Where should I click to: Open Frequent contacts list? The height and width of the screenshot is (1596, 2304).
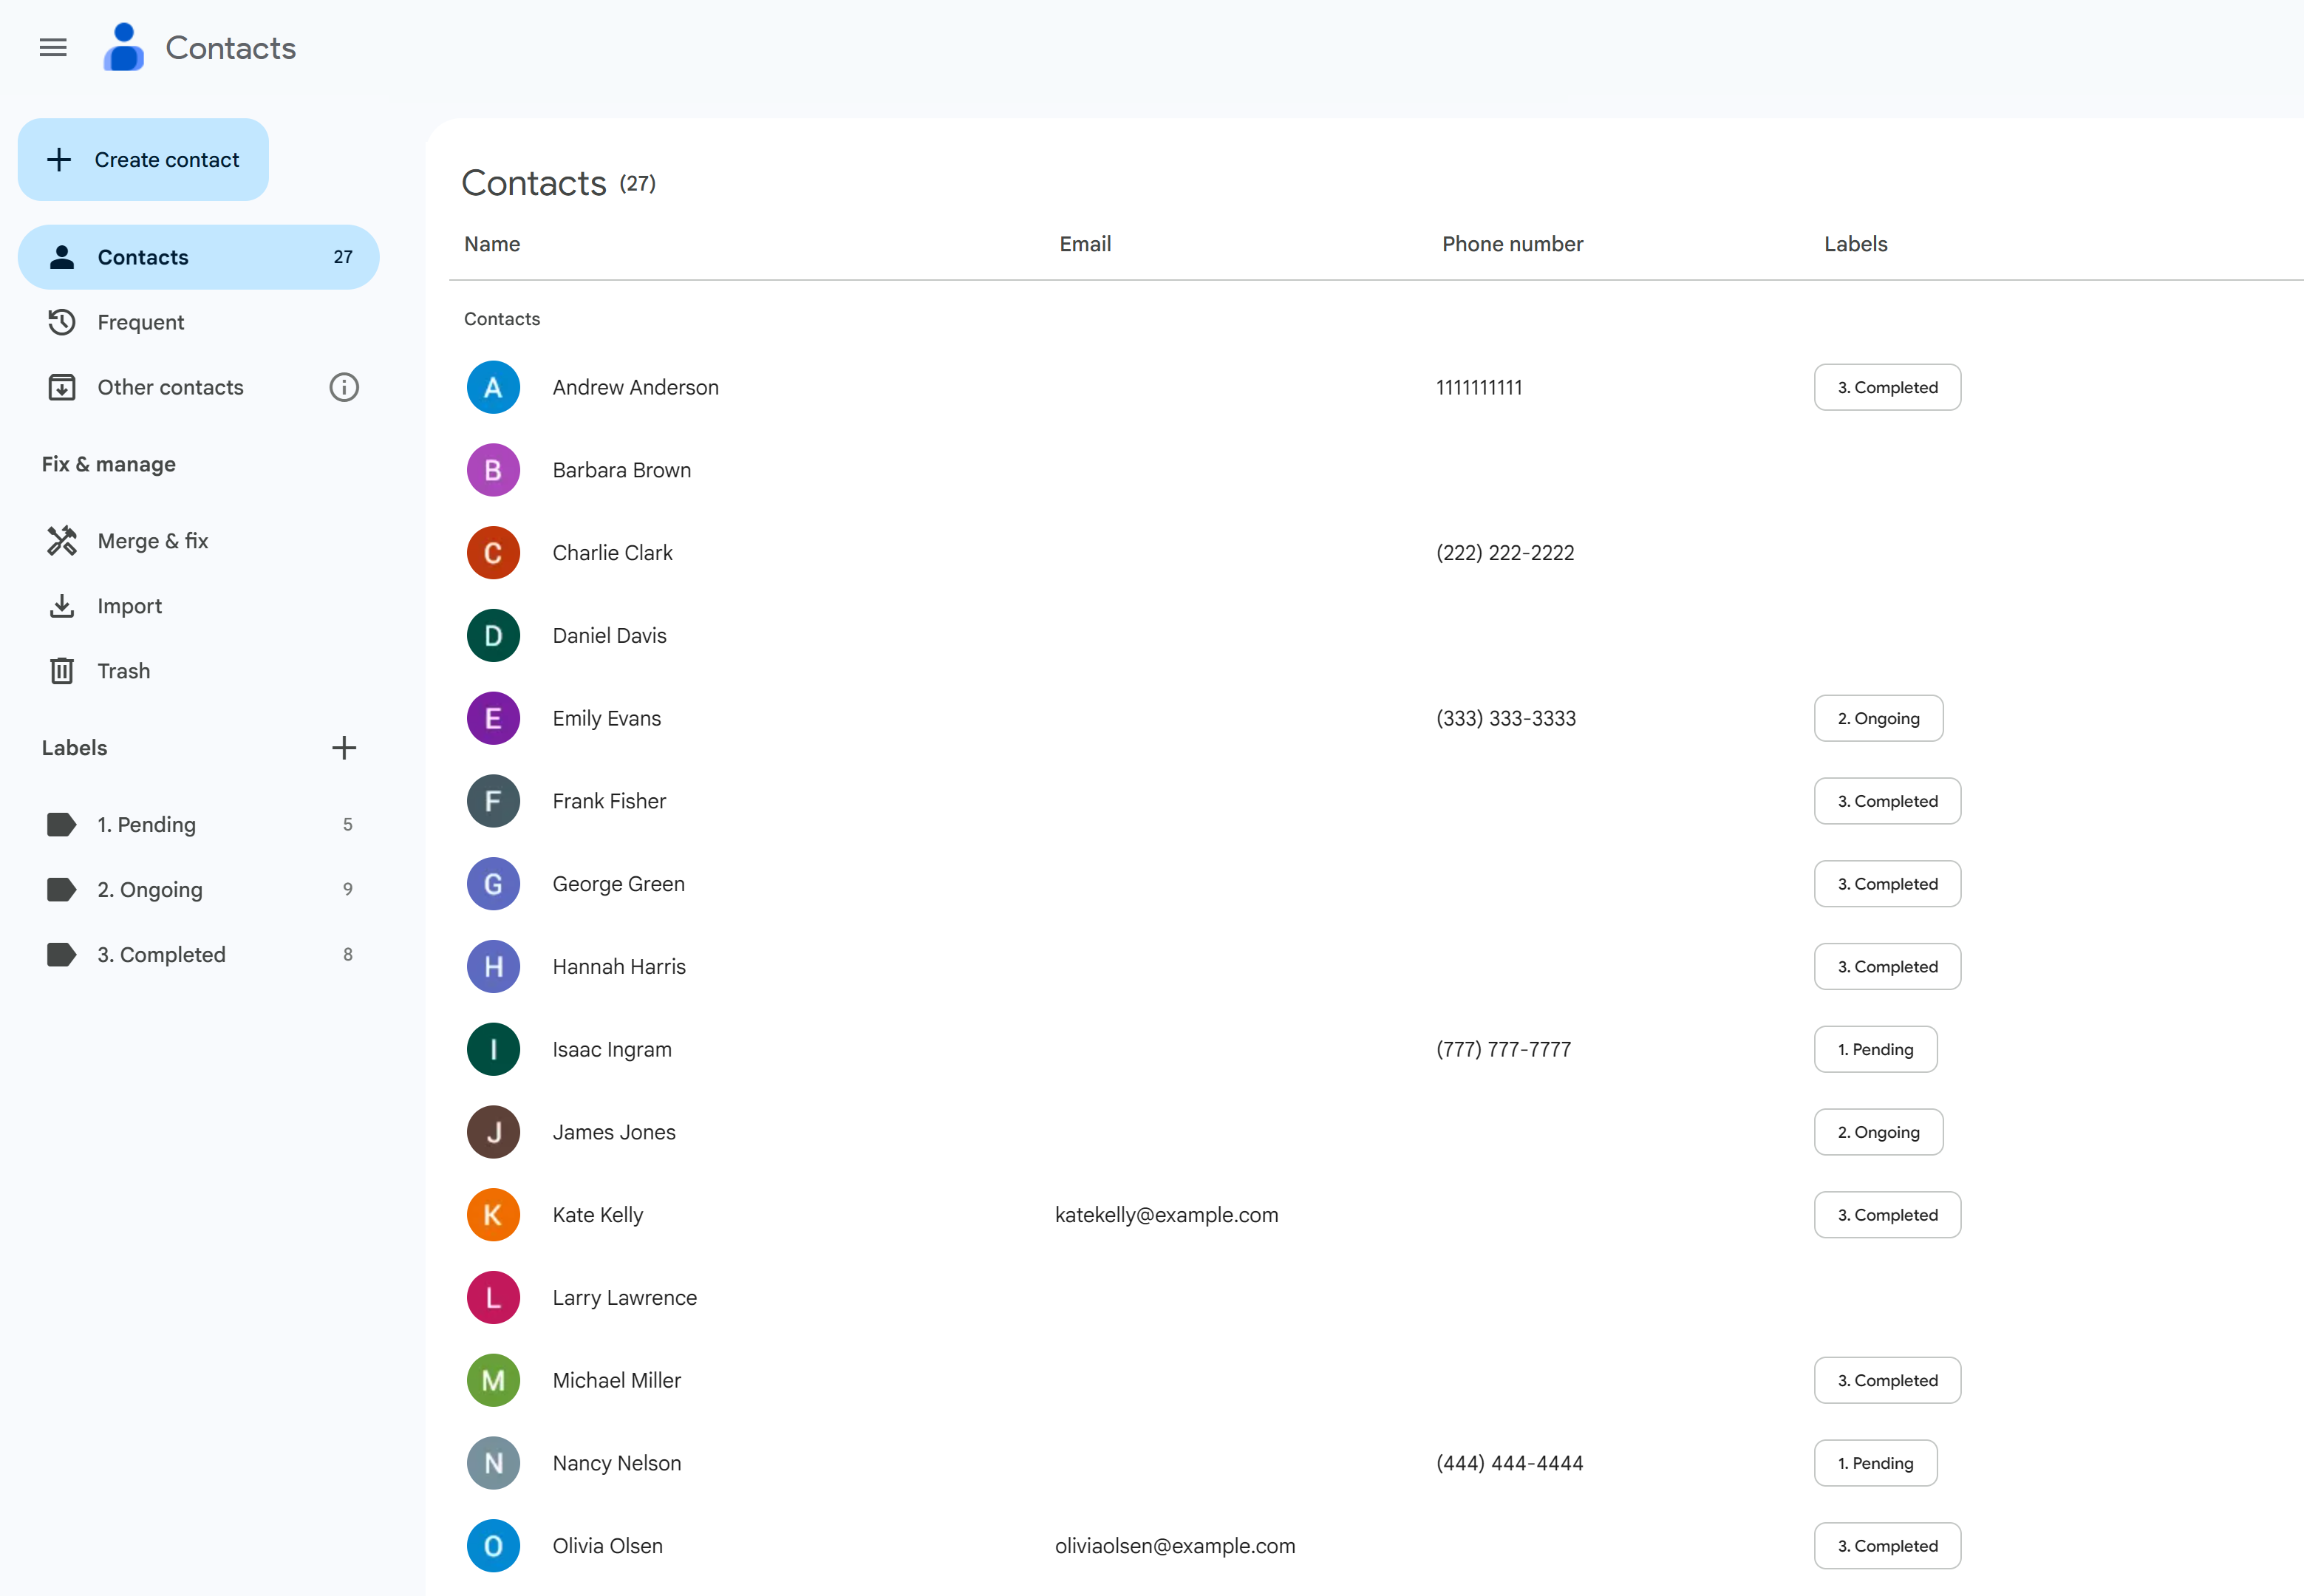pyautogui.click(x=140, y=322)
